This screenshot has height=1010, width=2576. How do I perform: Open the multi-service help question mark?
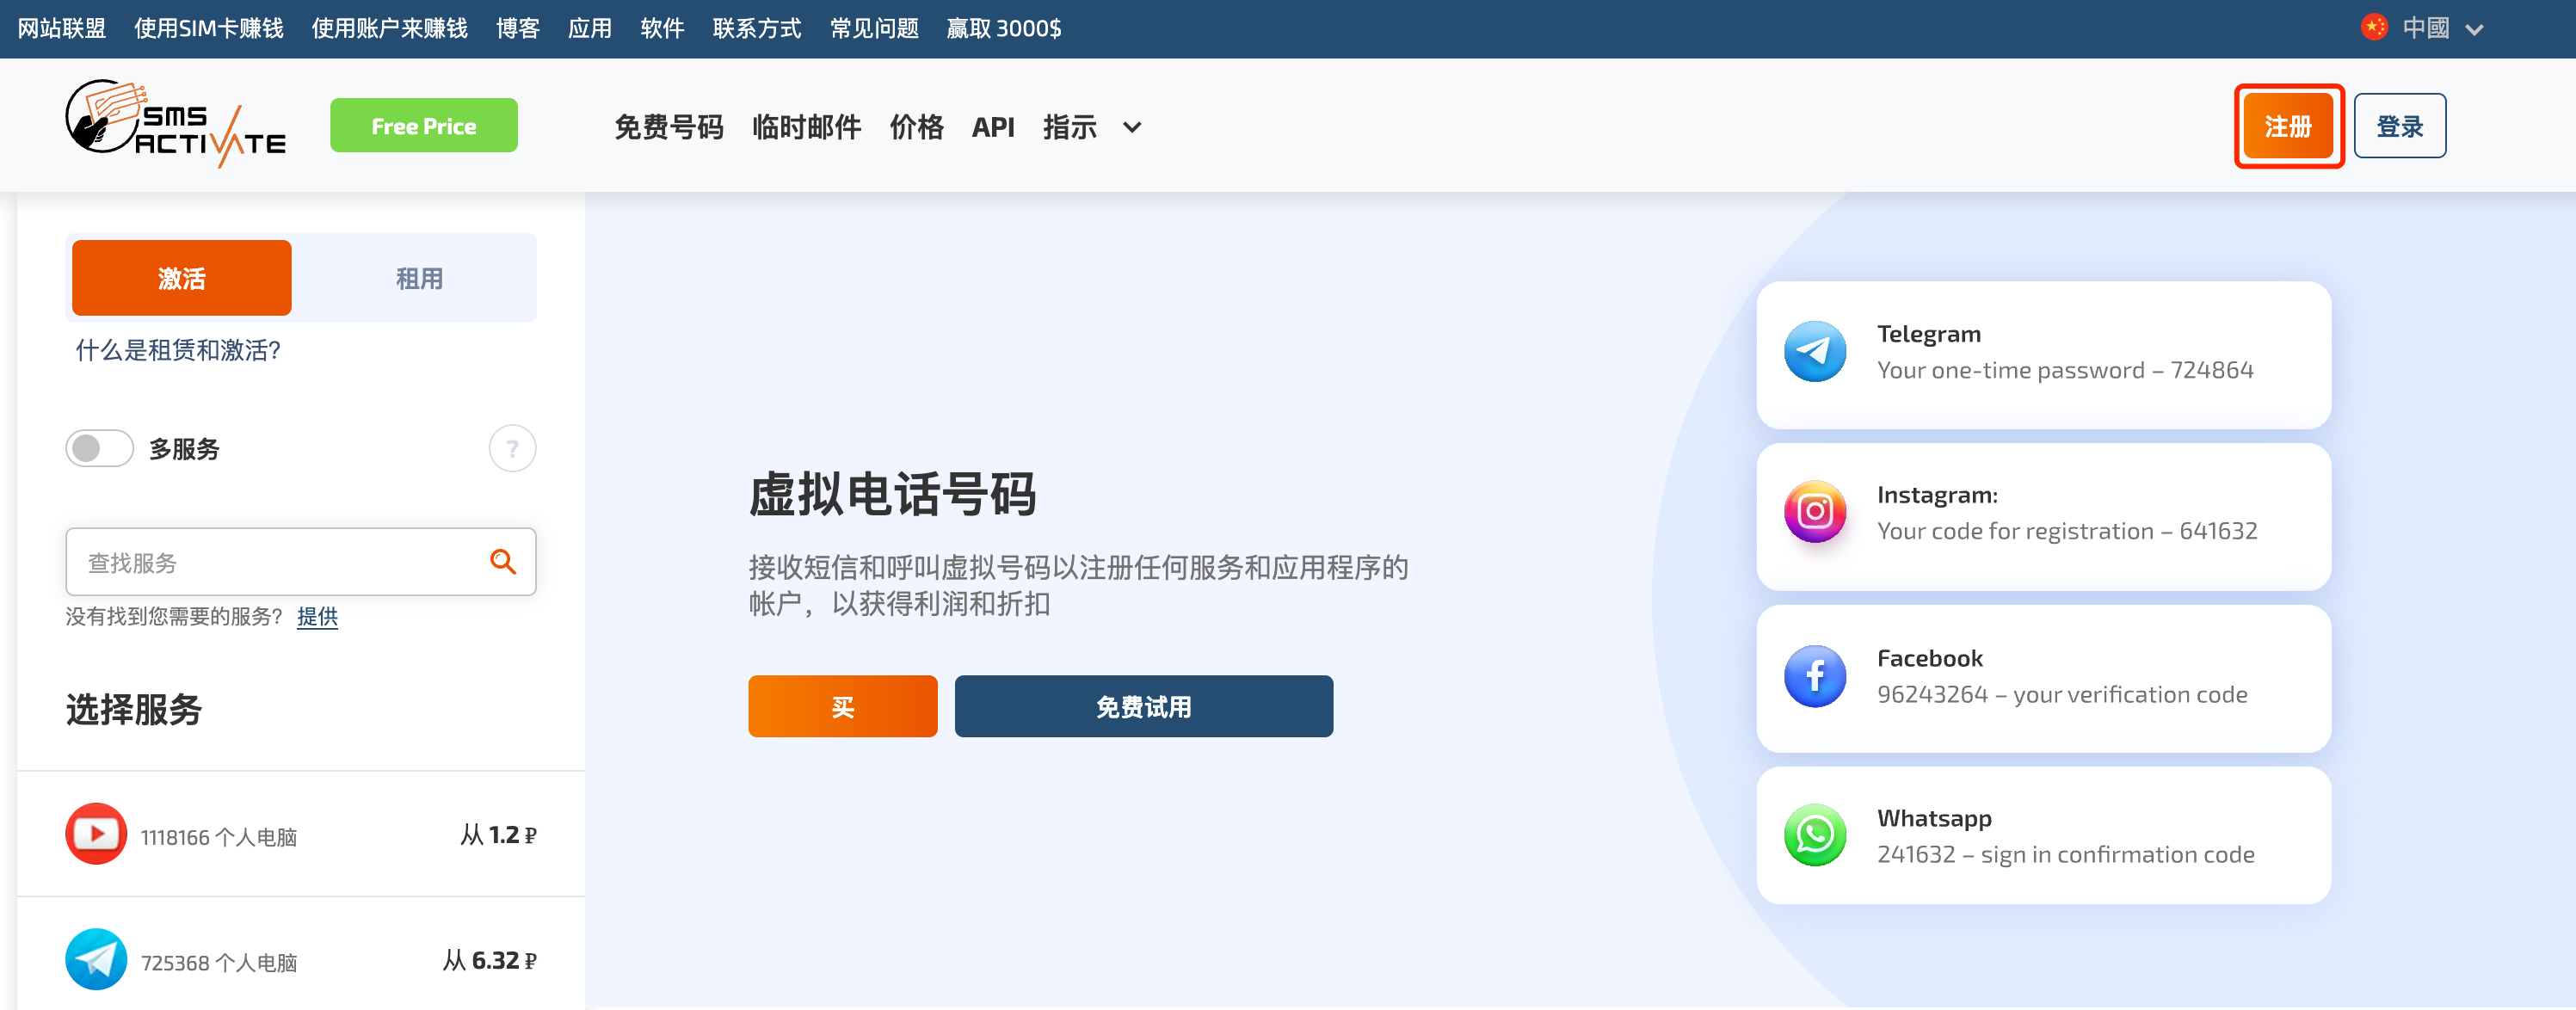(512, 449)
